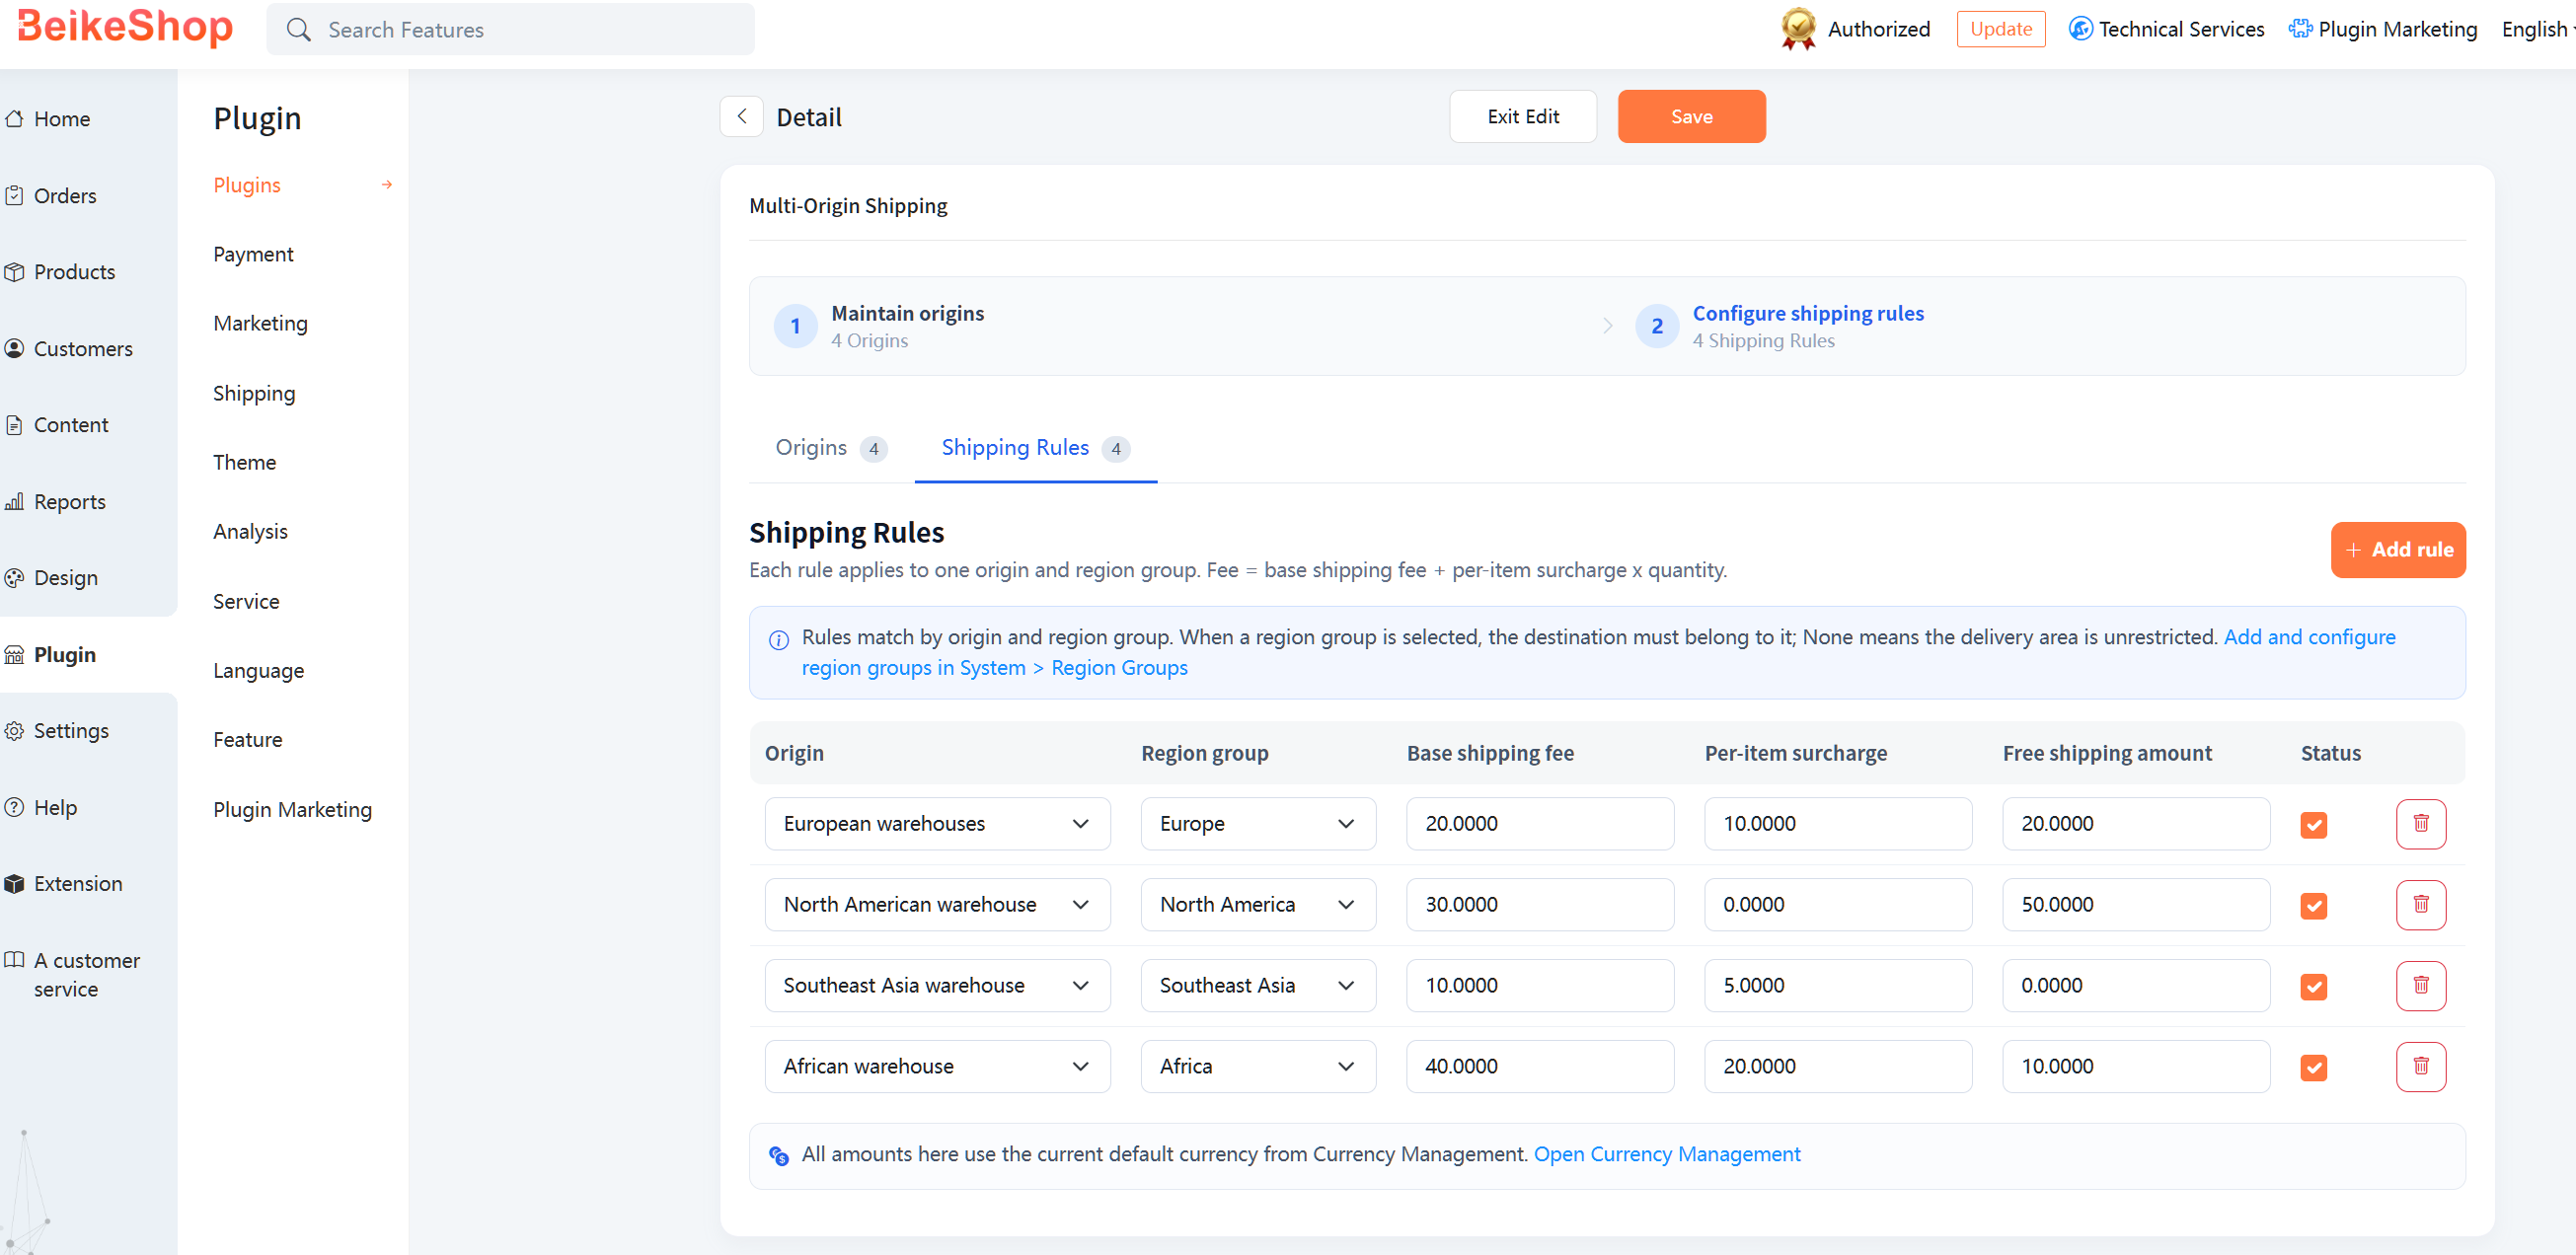Click the Save button

click(x=1691, y=117)
